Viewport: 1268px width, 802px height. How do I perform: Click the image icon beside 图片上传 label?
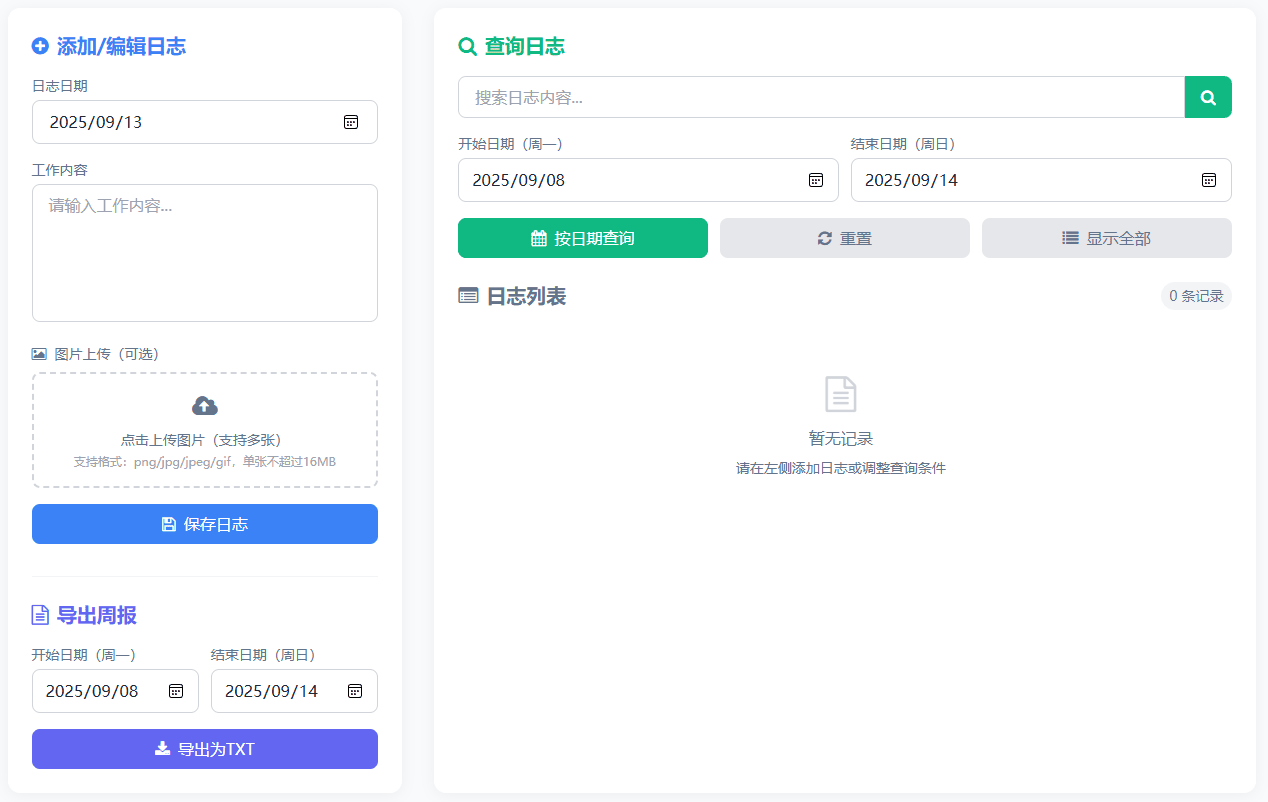point(38,353)
